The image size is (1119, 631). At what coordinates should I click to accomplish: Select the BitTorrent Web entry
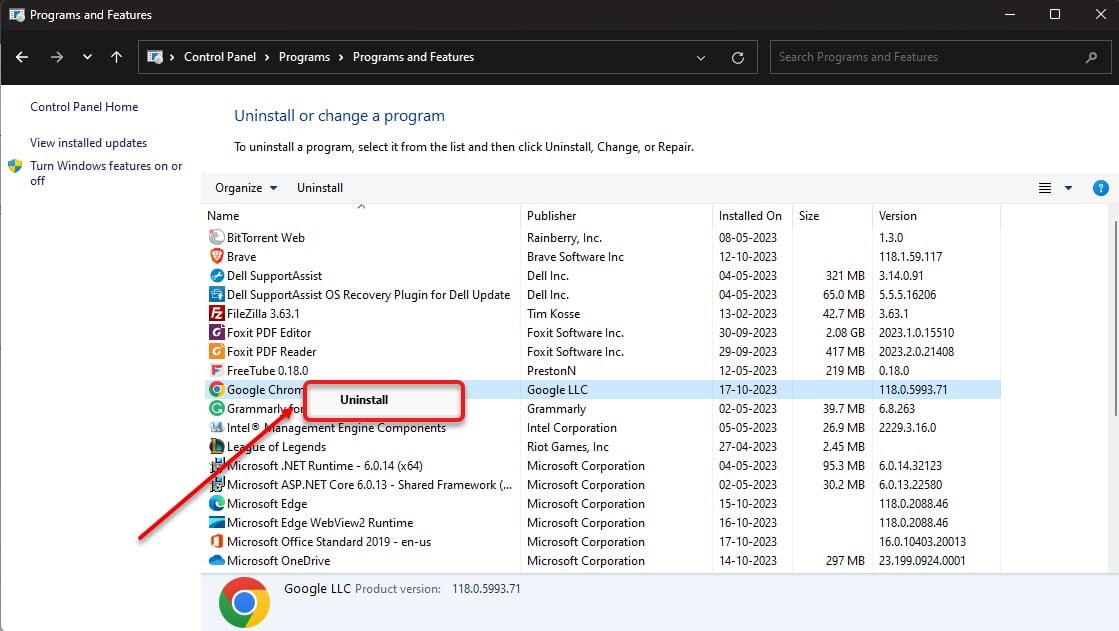(x=265, y=238)
